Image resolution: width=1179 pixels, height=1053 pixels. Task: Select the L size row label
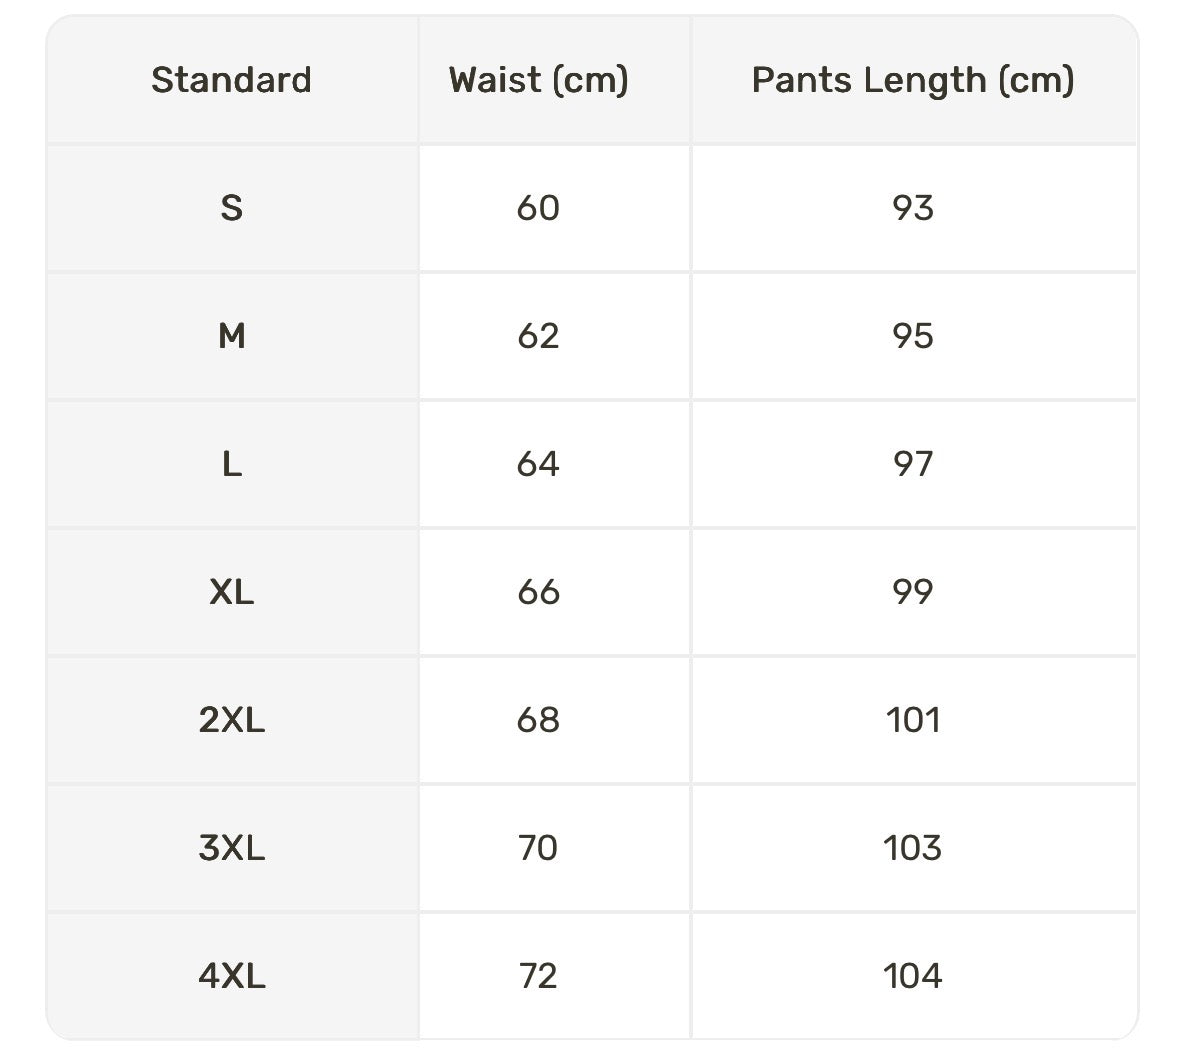pyautogui.click(x=231, y=464)
